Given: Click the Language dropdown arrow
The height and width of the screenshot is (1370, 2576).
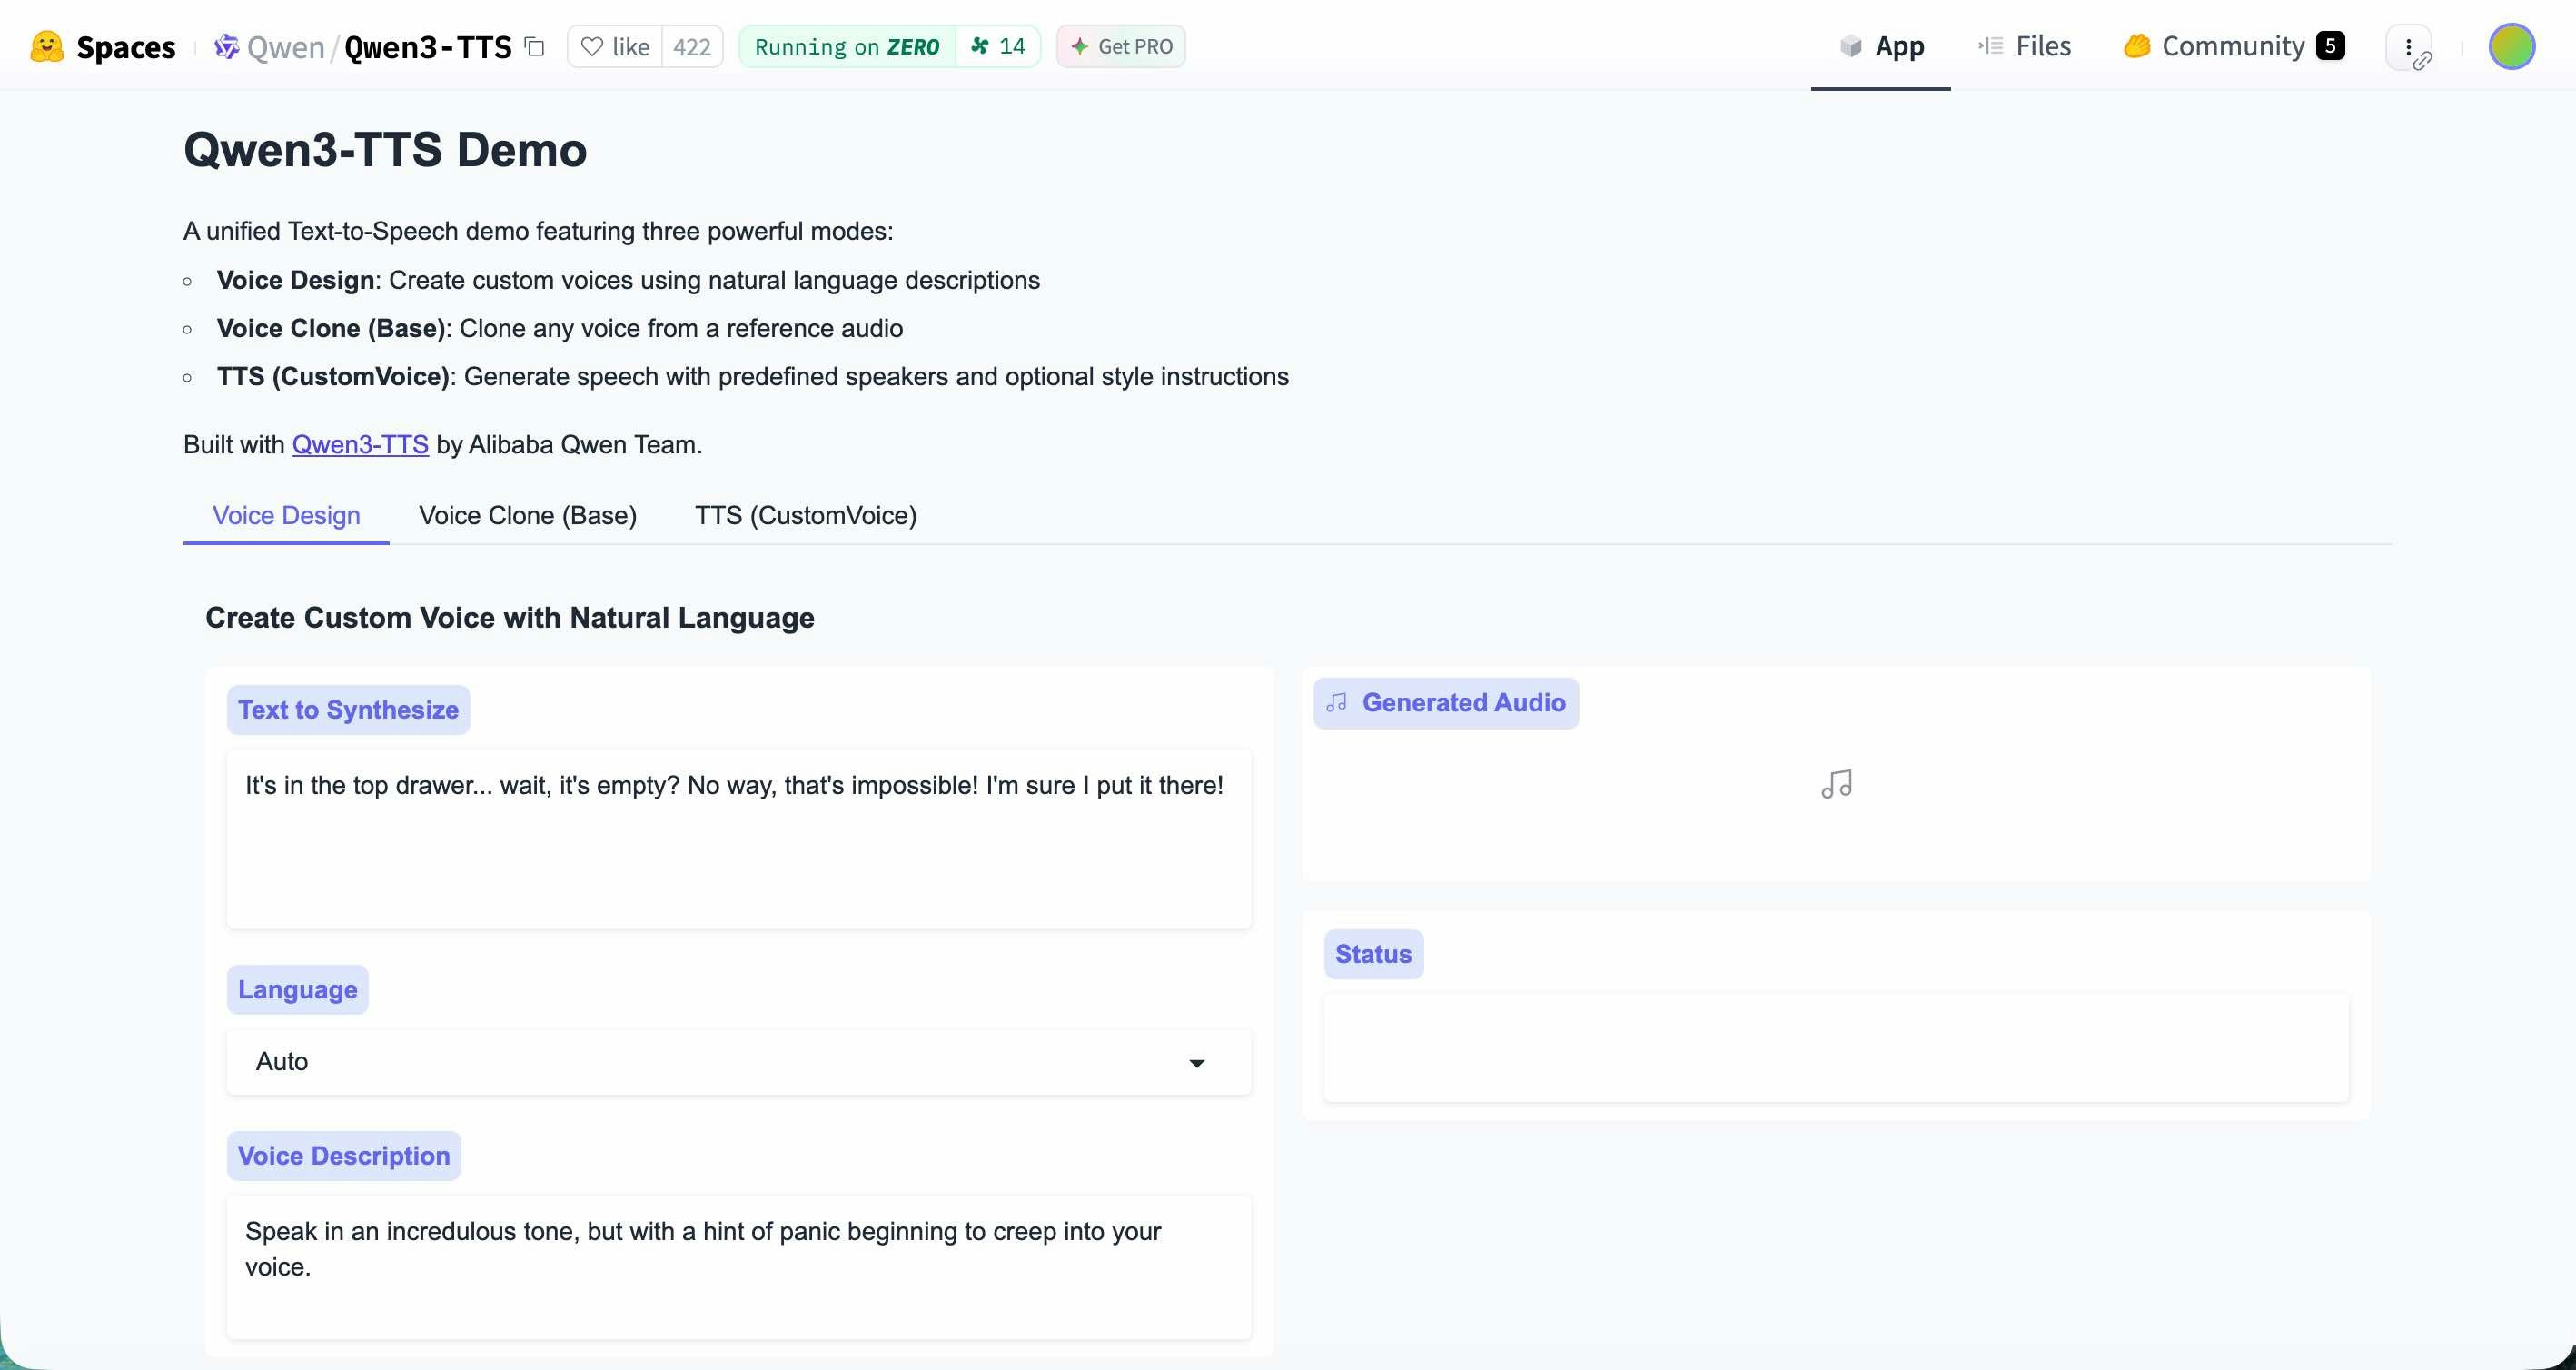Looking at the screenshot, I should [1196, 1063].
